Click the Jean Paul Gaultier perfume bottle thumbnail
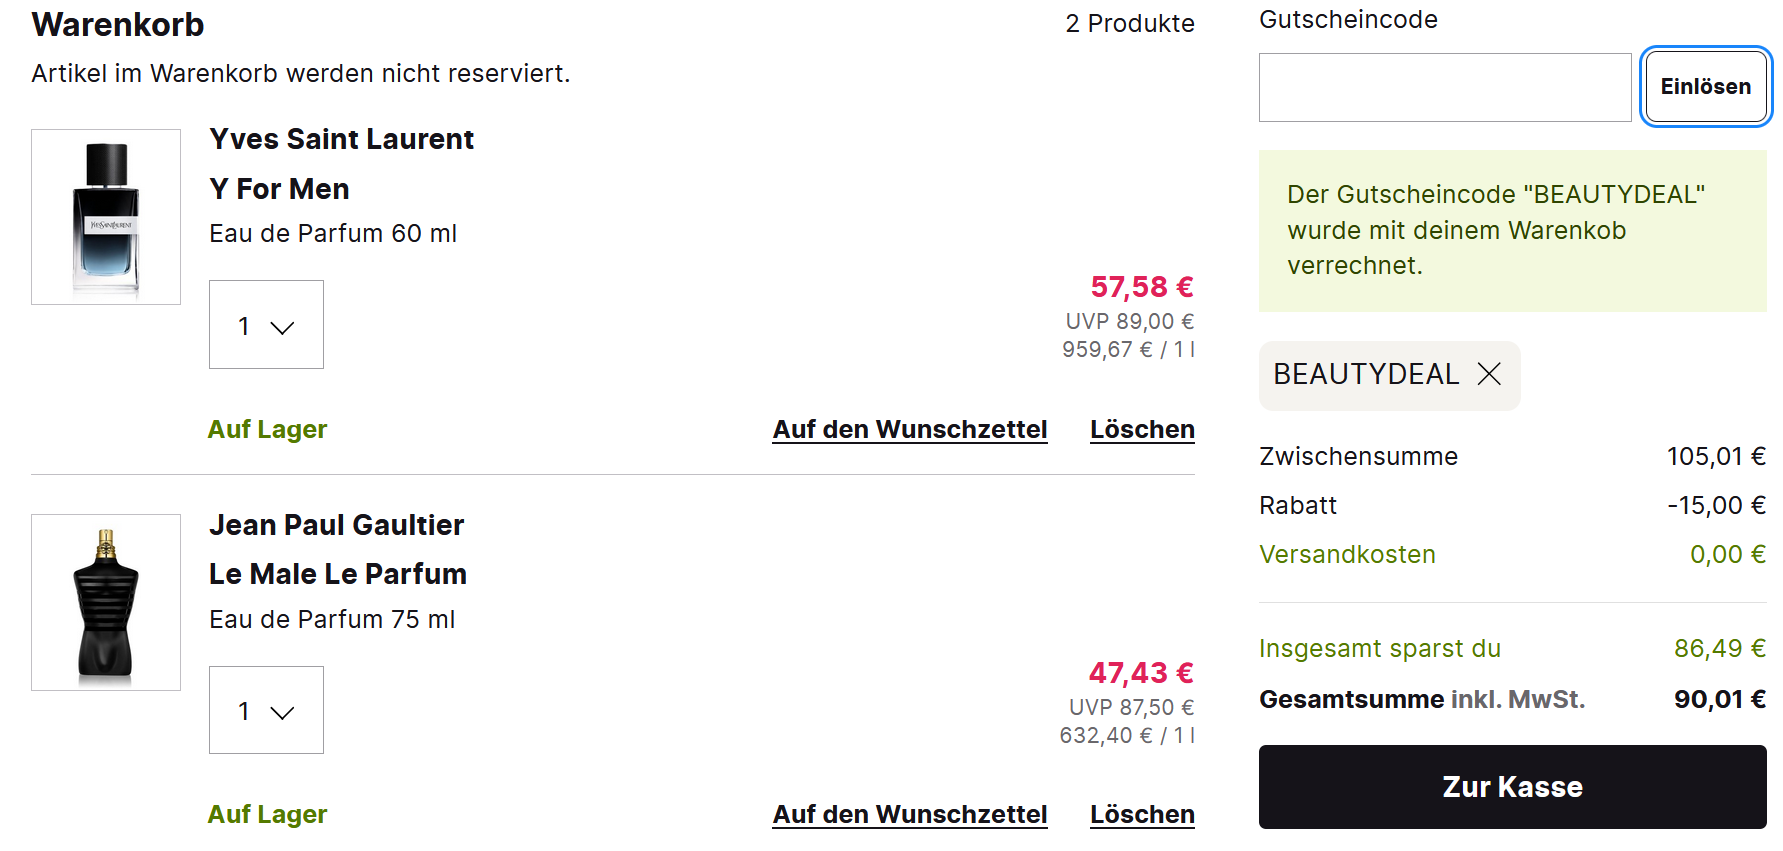Image resolution: width=1783 pixels, height=851 pixels. [x=106, y=602]
